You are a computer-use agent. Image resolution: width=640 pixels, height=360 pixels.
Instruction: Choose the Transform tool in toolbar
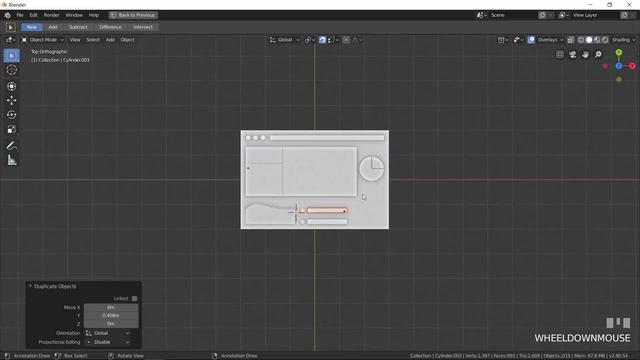(11, 86)
